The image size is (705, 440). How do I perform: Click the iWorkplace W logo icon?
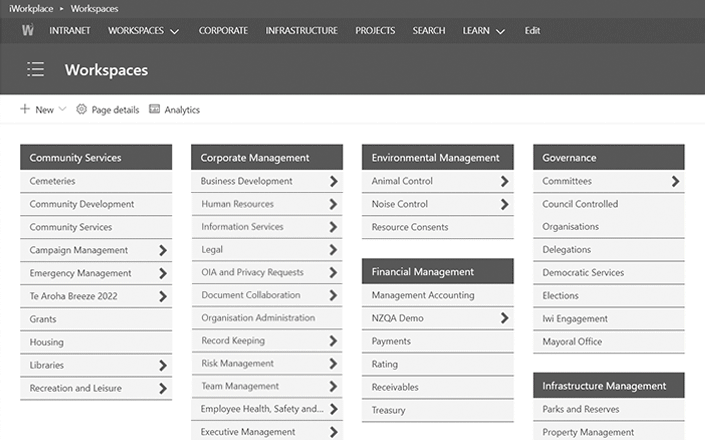click(28, 30)
